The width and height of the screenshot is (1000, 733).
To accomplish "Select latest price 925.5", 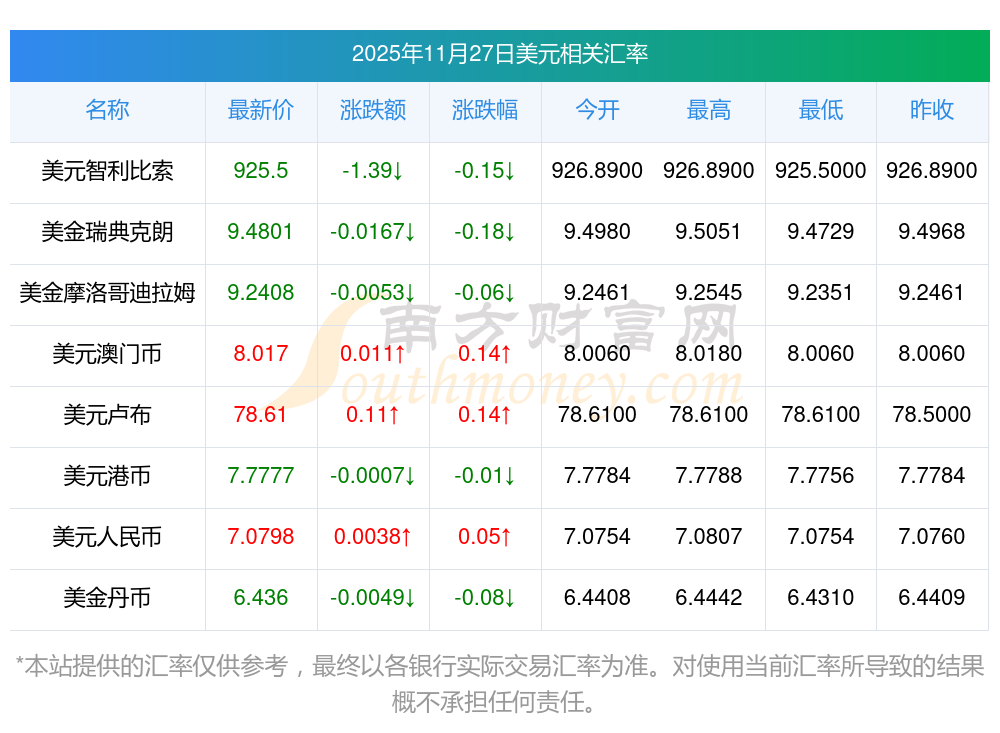I will 260,171.
